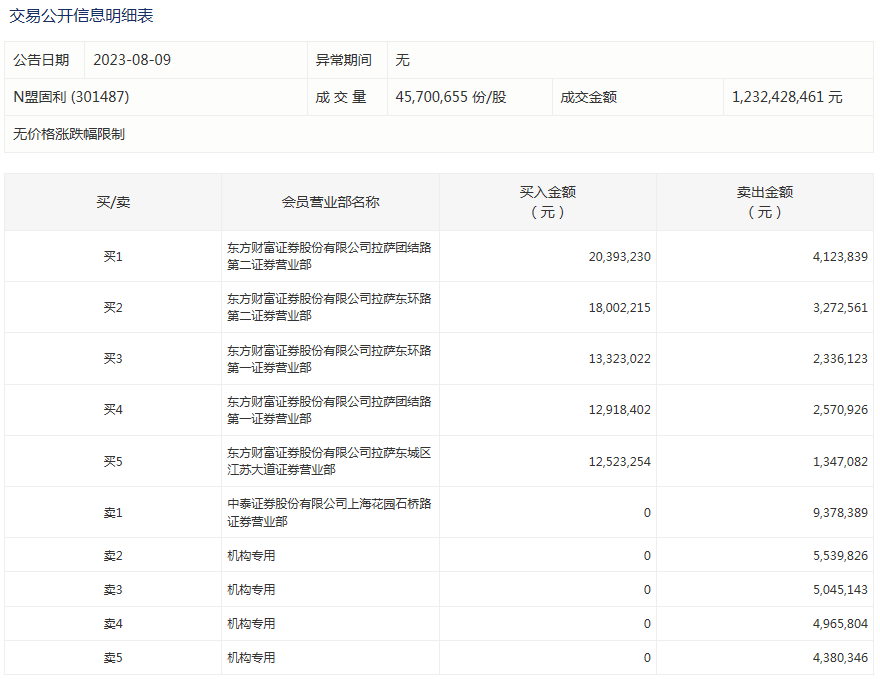Click the 卖出金额（元）column header
880x679 pixels.
pos(765,202)
